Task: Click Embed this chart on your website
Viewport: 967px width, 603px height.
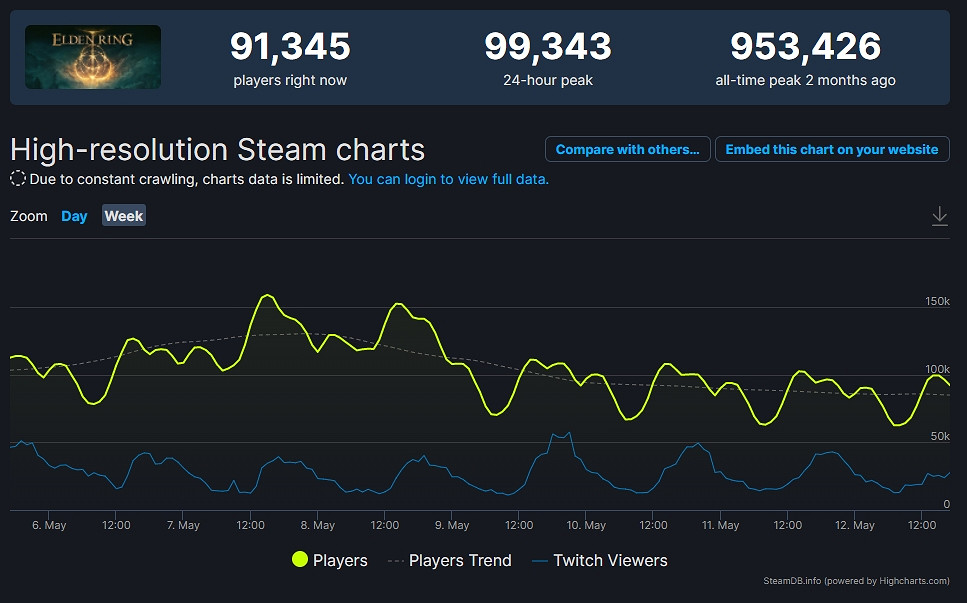Action: click(x=832, y=148)
